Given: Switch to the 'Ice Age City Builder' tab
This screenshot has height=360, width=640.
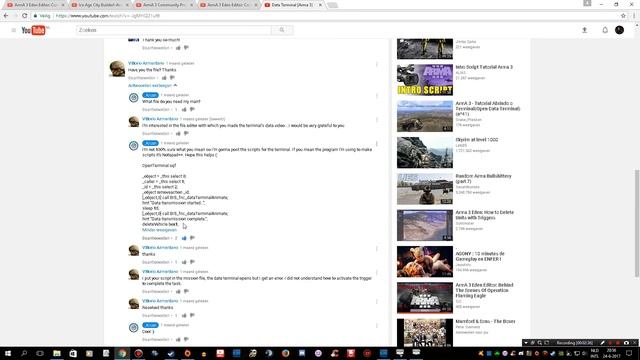Looking at the screenshot, I should click(100, 5).
